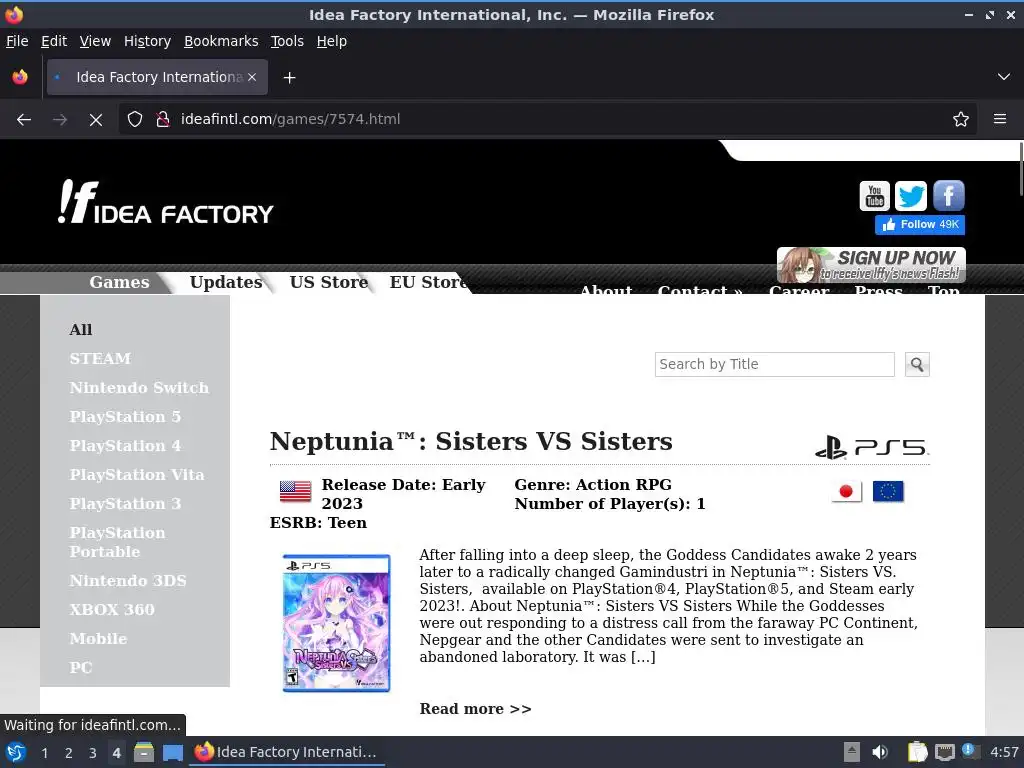
Task: Stop loading the page
Action: [95, 120]
